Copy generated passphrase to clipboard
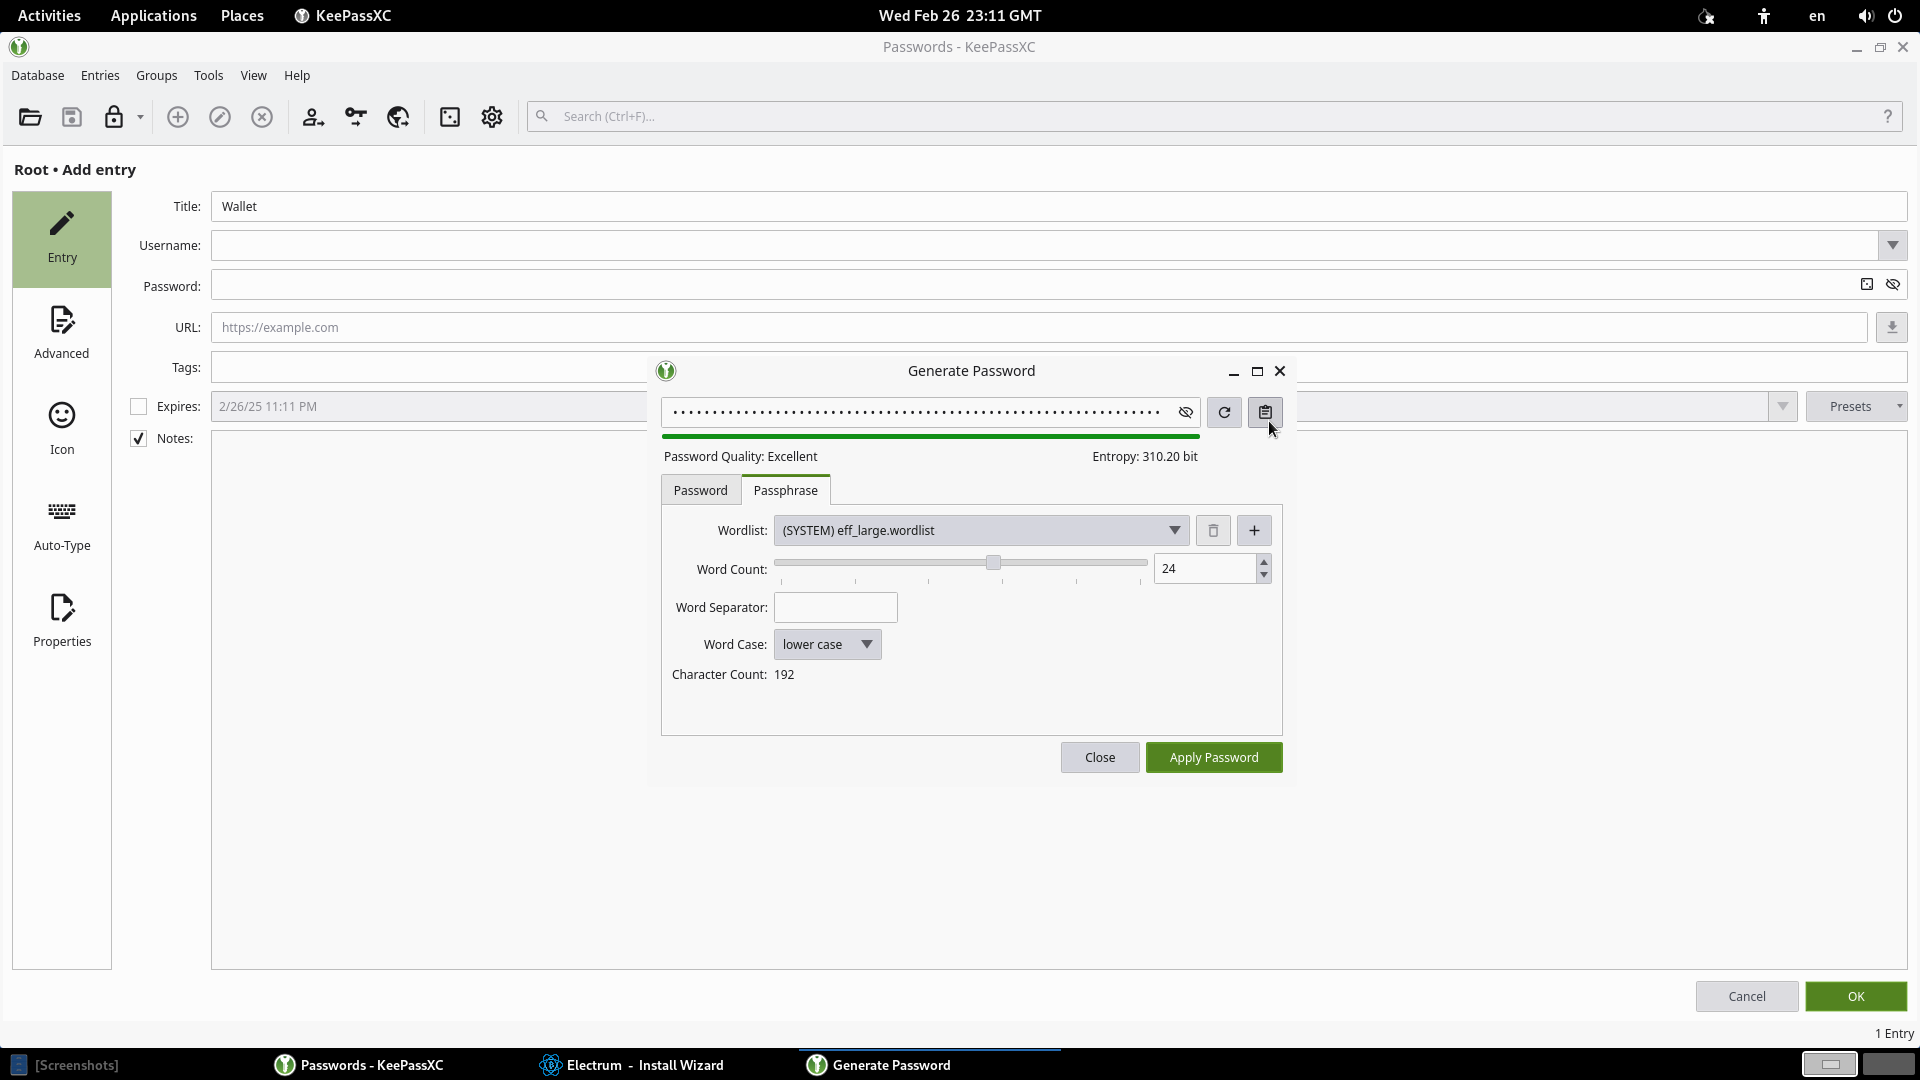Screen dimensions: 1920x1080 (1265, 412)
